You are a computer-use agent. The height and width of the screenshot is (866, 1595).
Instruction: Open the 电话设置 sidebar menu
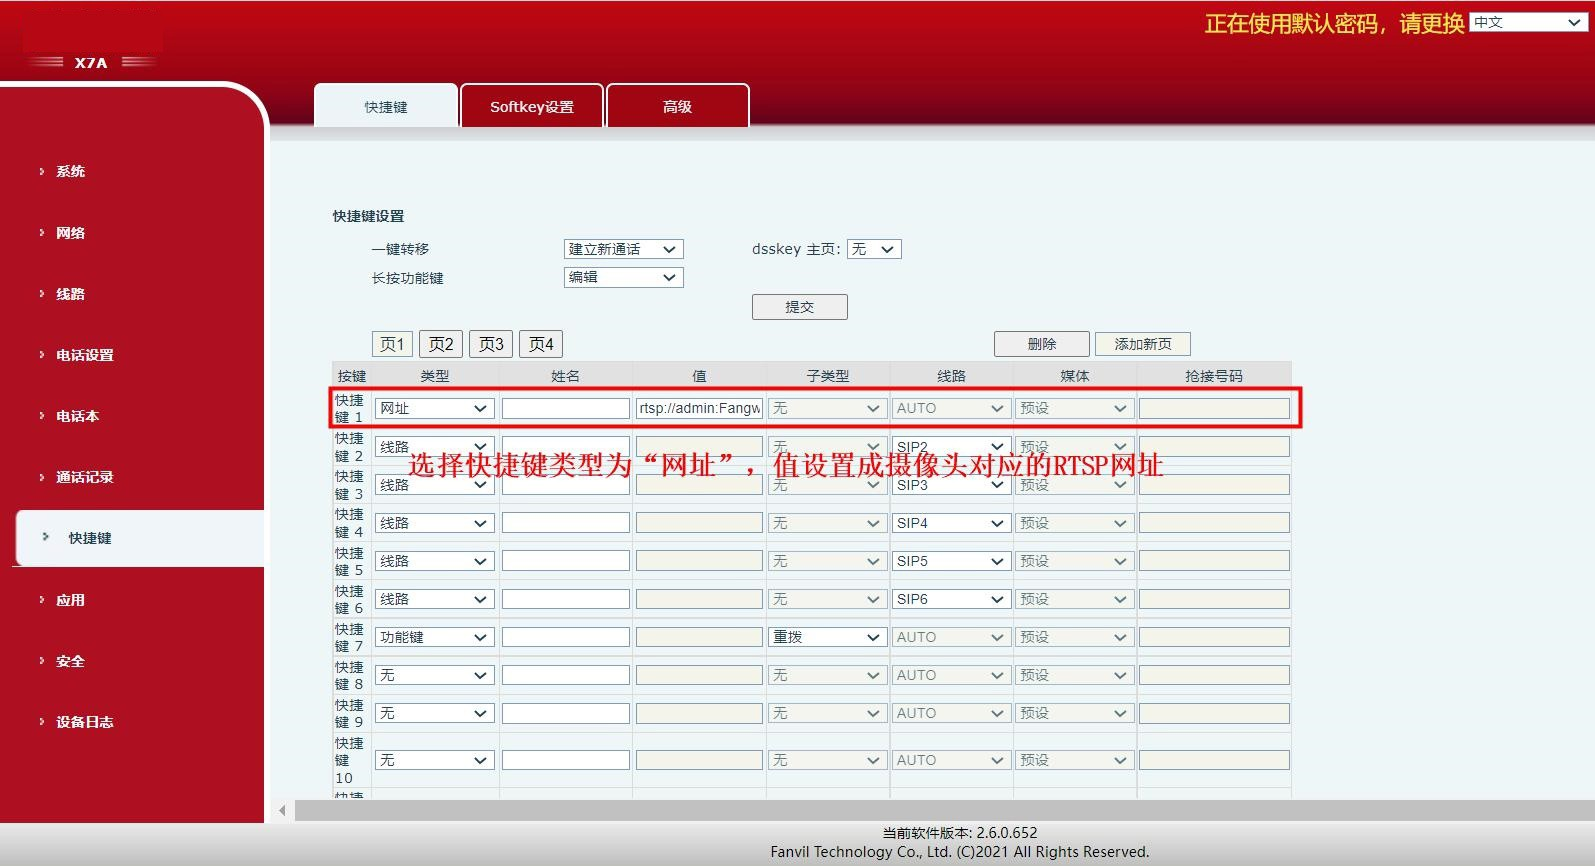84,355
